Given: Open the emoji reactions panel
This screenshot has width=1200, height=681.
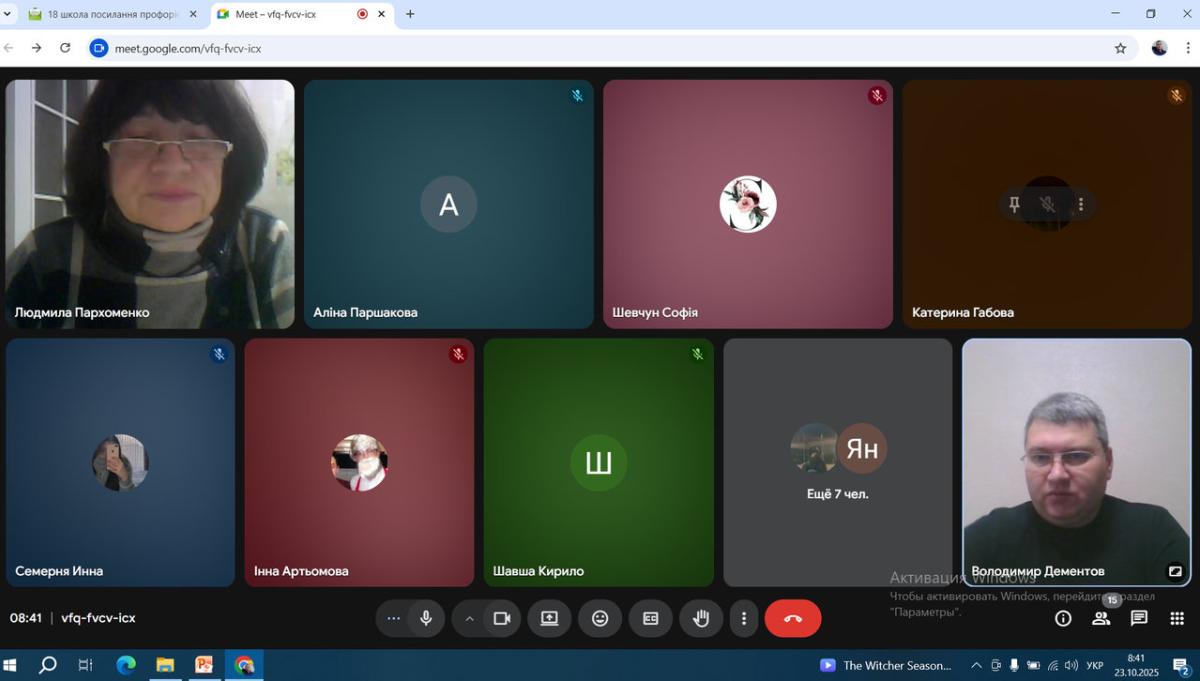Looking at the screenshot, I should [x=600, y=619].
